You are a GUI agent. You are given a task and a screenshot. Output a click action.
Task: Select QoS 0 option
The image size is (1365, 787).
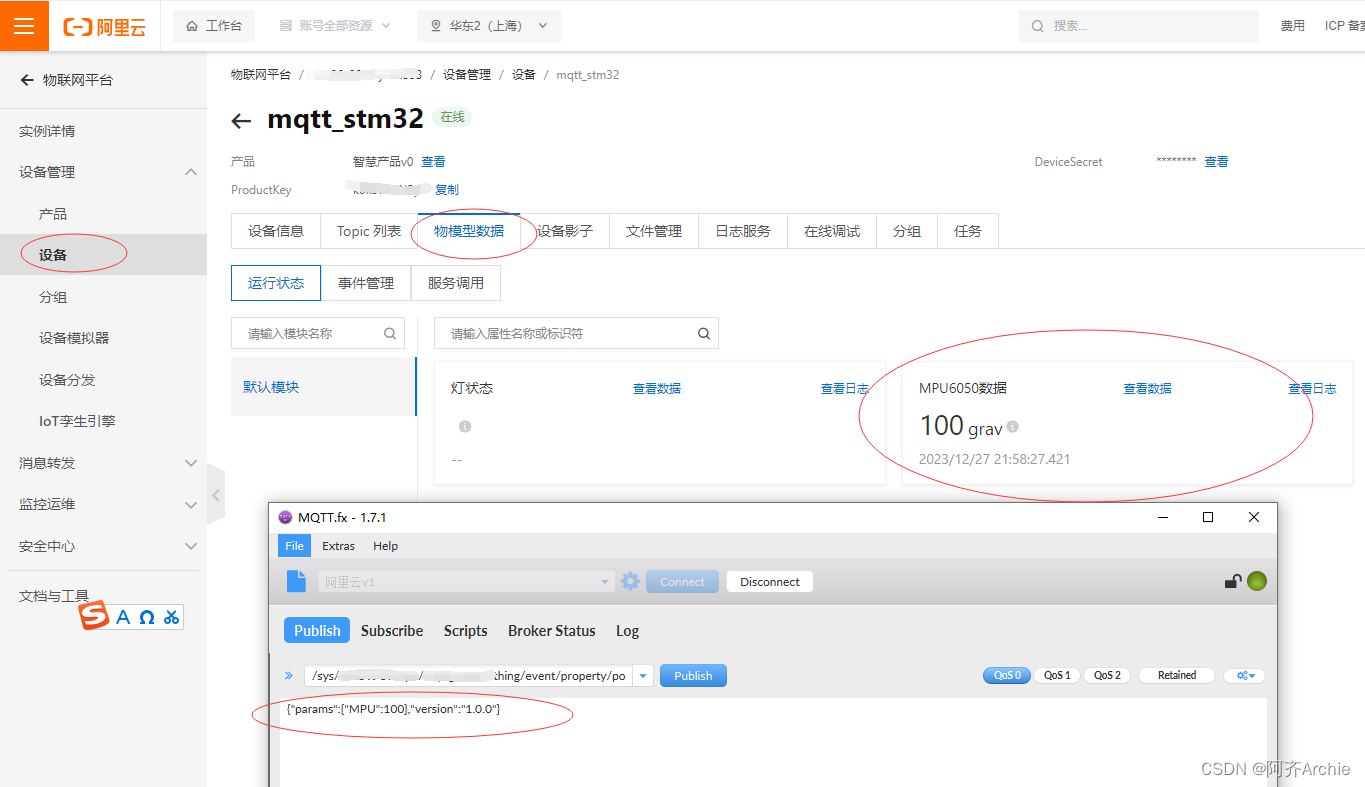pos(1007,676)
